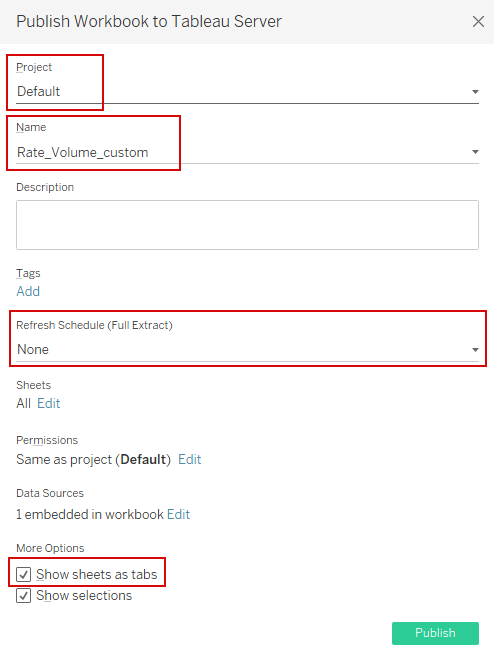Image resolution: width=494 pixels, height=653 pixels.
Task: Click into the Description text box
Action: (x=247, y=225)
